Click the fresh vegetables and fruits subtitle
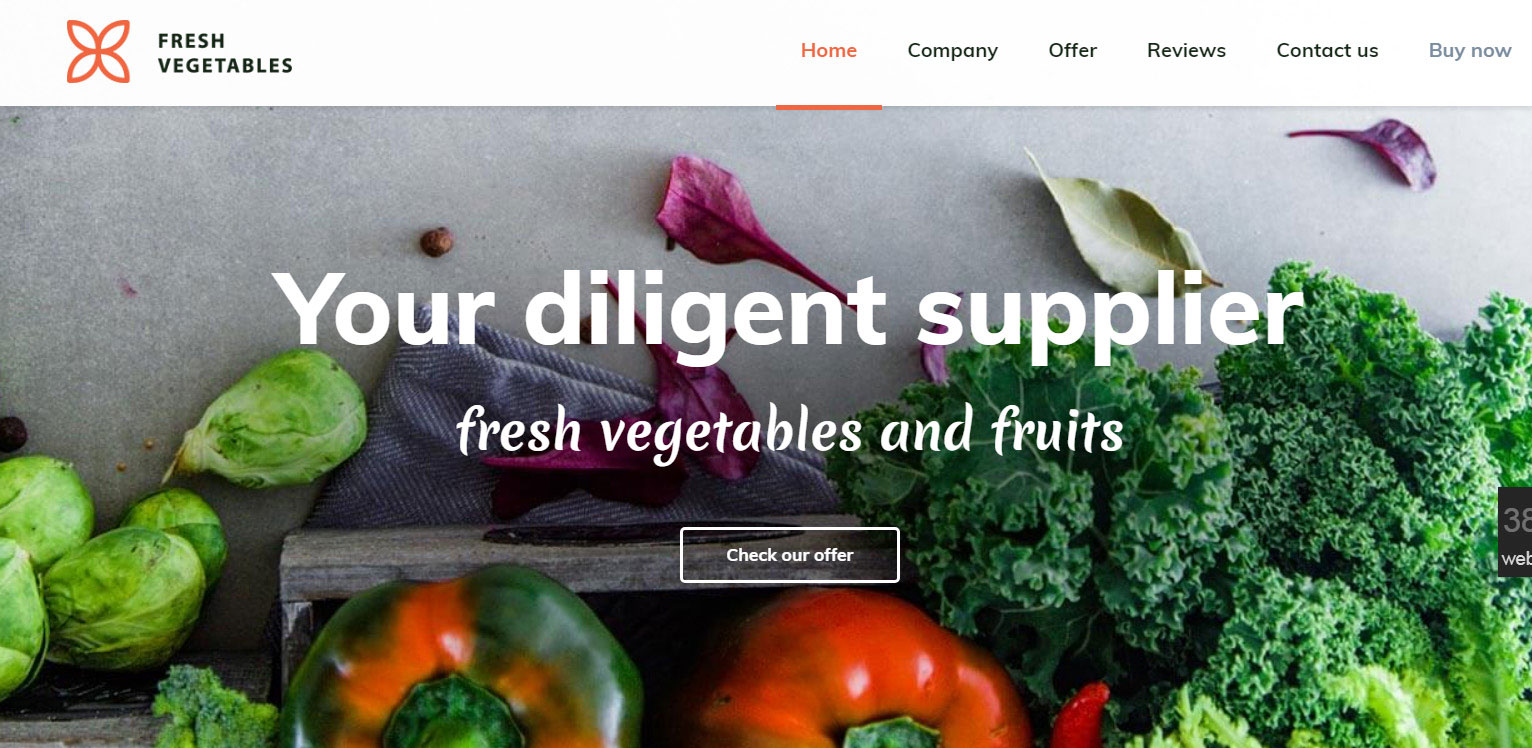This screenshot has height=748, width=1532. 790,432
